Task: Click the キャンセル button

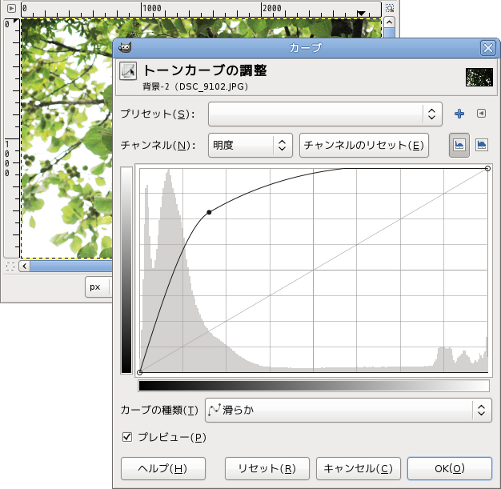Action: pyautogui.click(x=358, y=469)
